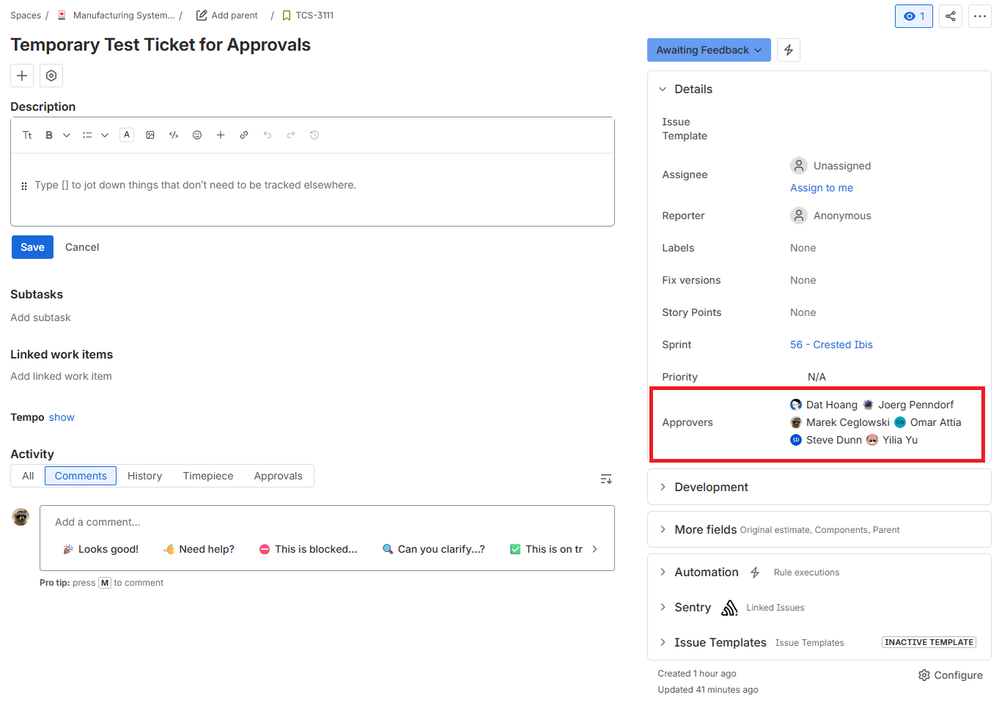Show more quick replies arrow
999x706 pixels.
click(594, 549)
